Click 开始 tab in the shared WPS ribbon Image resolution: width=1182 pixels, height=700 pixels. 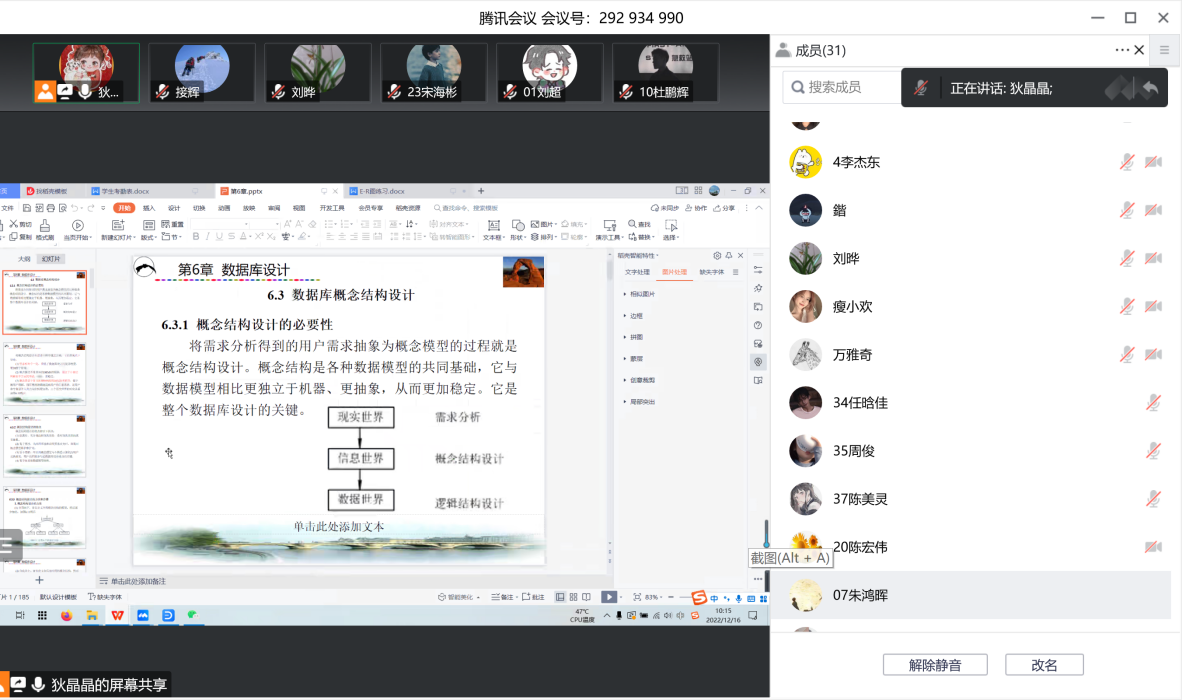pyautogui.click(x=123, y=208)
